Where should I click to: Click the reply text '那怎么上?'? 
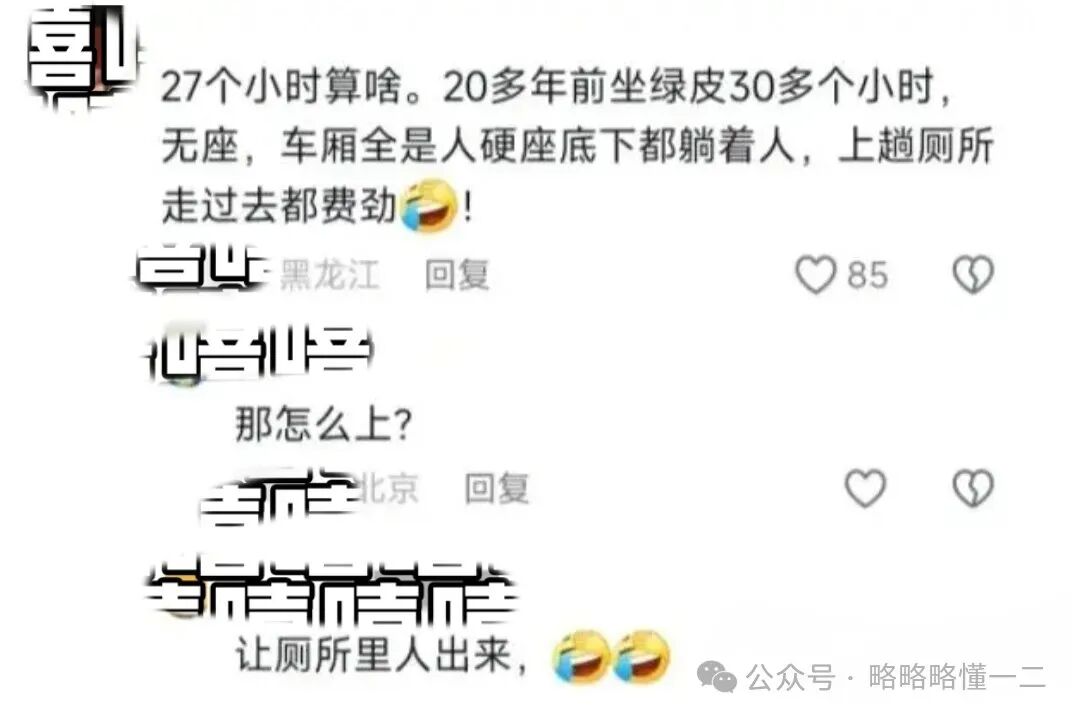[323, 424]
